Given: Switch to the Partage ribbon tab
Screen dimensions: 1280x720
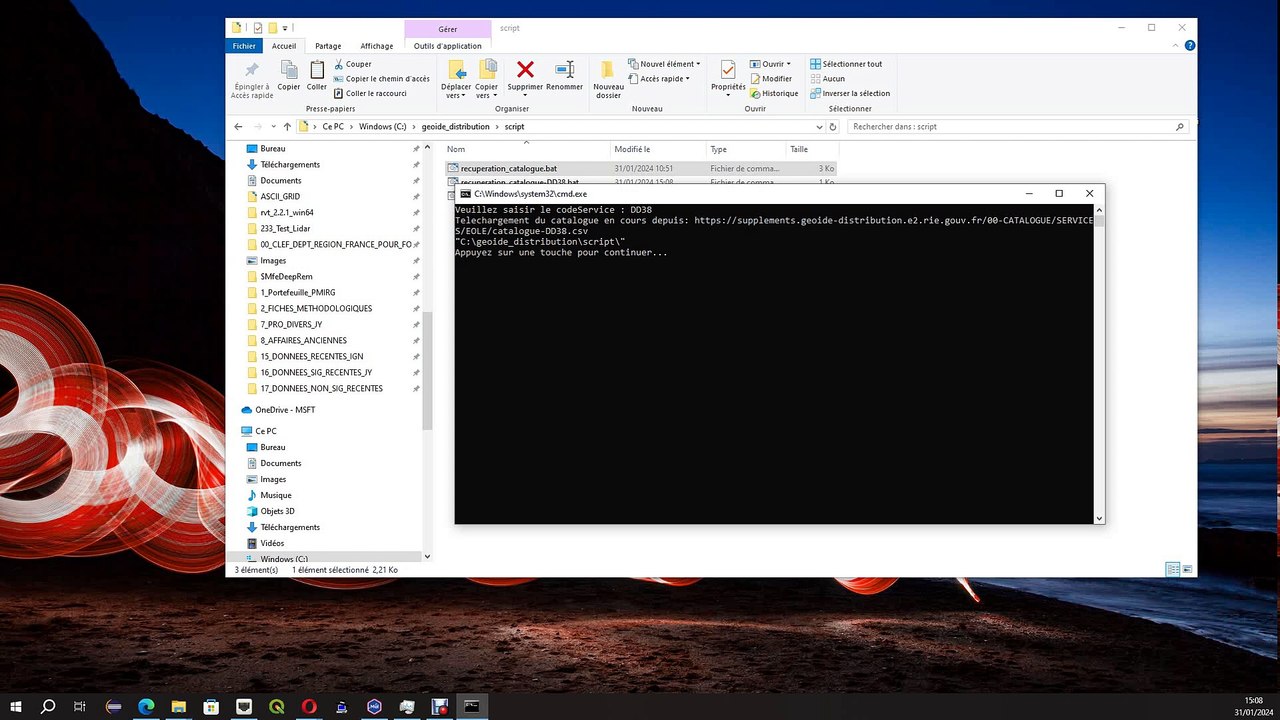Looking at the screenshot, I should pos(328,46).
